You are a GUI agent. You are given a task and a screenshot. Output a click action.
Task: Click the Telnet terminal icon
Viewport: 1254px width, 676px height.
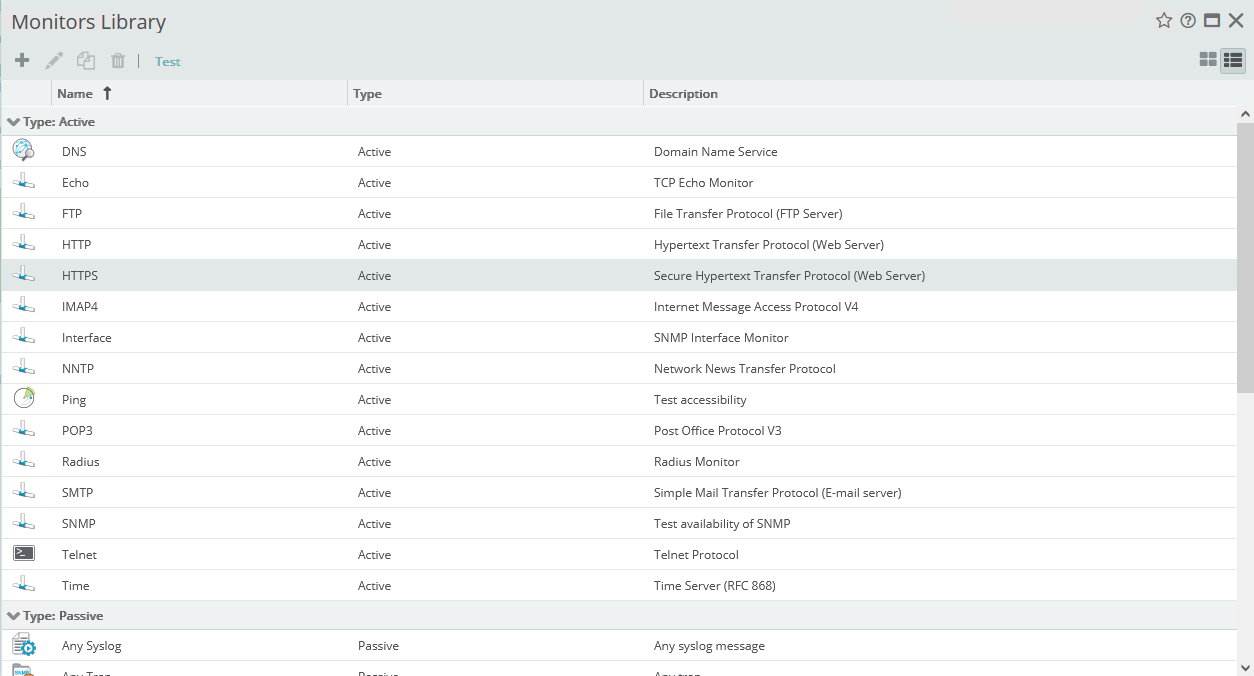coord(24,553)
